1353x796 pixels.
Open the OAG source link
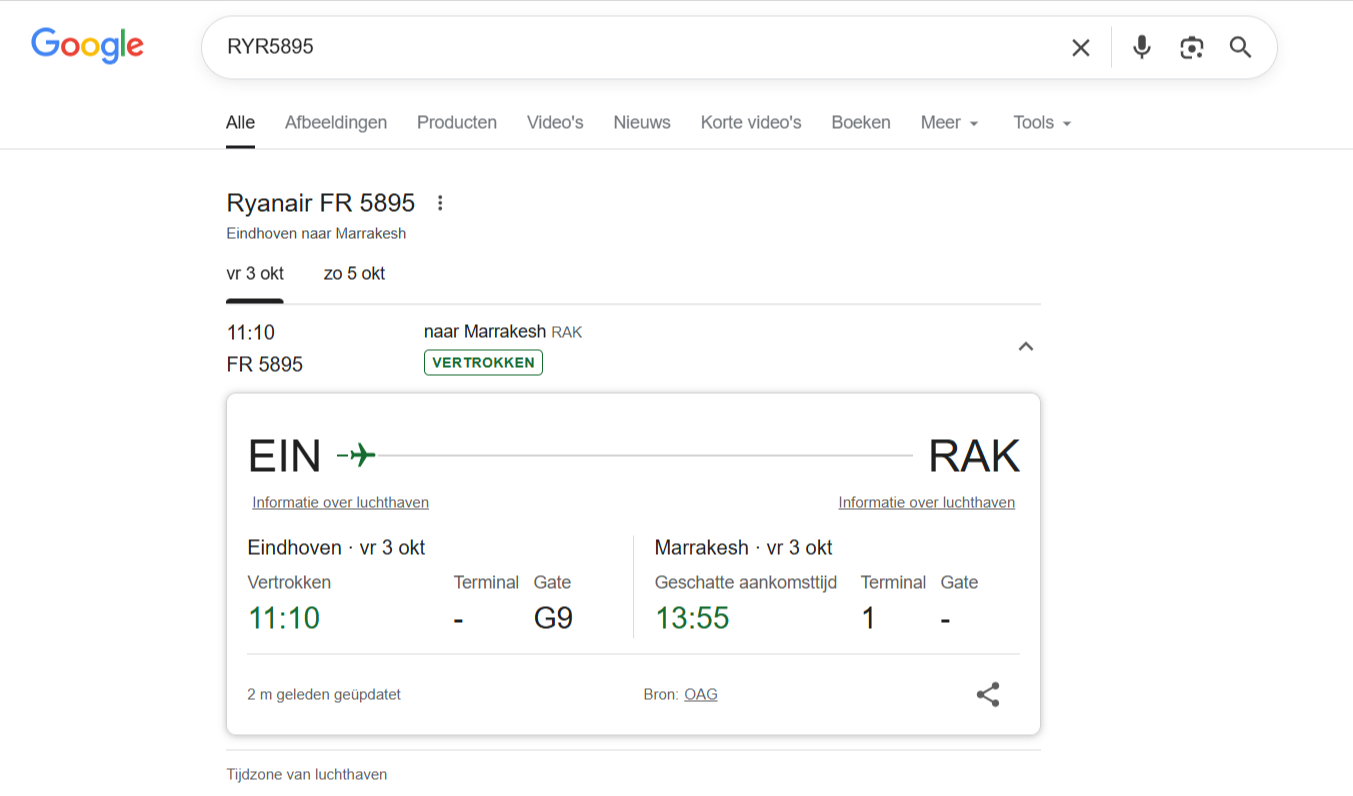[700, 695]
